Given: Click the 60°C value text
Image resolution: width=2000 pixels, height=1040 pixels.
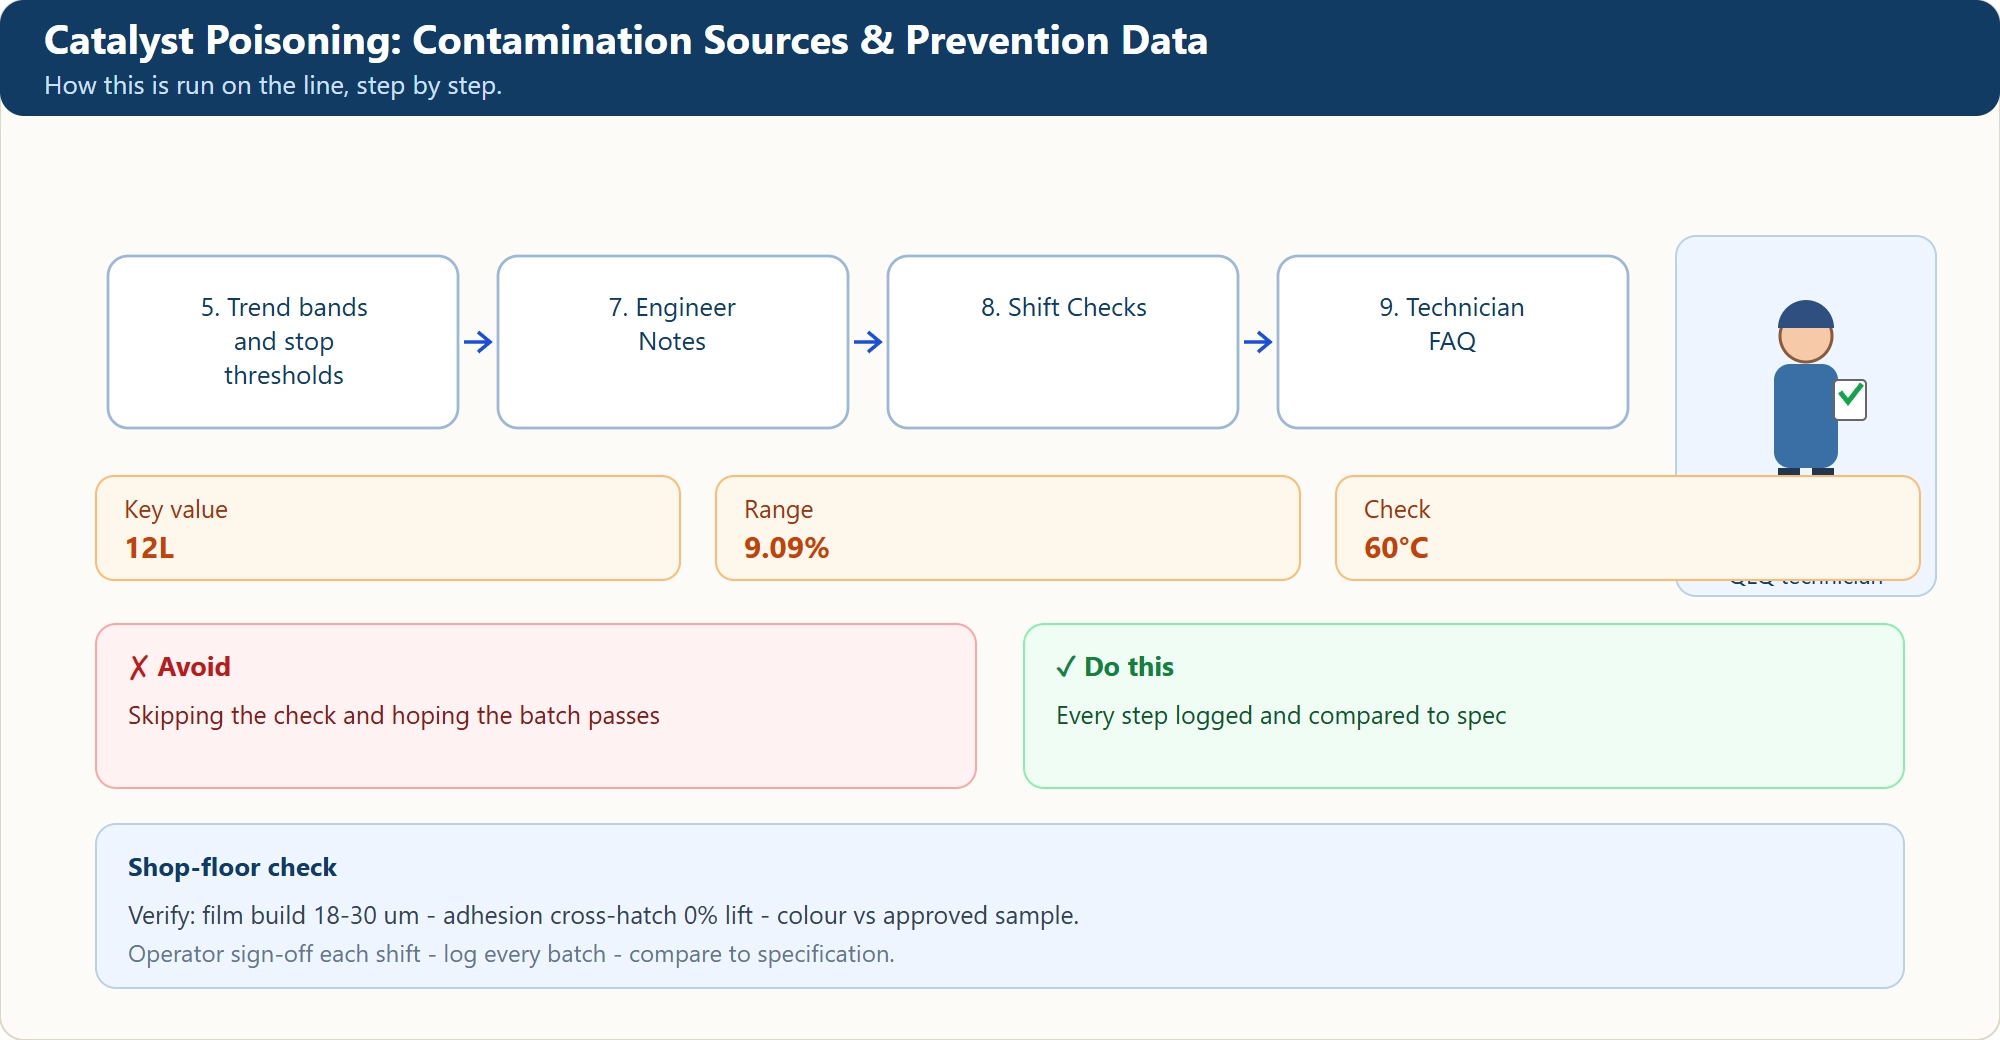Looking at the screenshot, I should tap(1396, 548).
